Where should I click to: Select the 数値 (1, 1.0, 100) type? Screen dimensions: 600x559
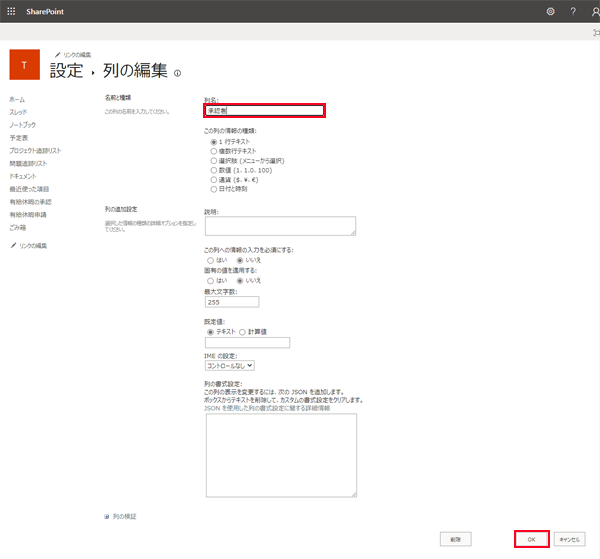pos(214,170)
